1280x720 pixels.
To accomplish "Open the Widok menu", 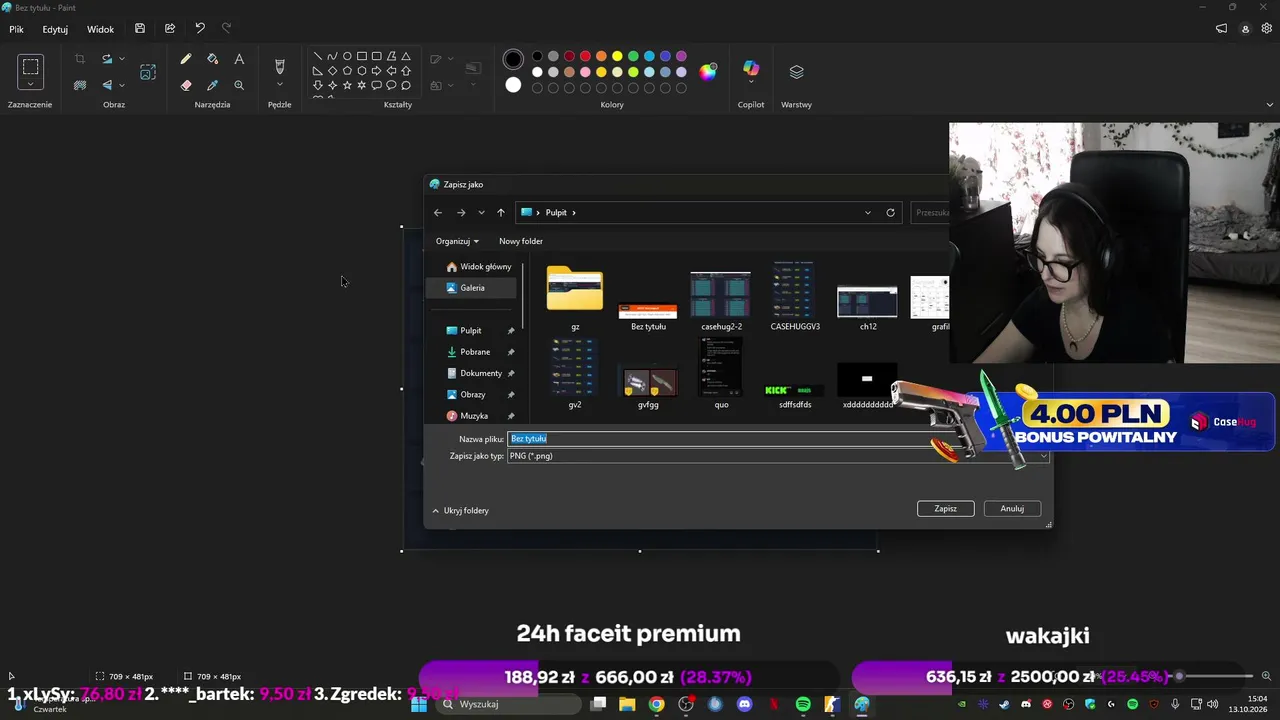I will pos(100,29).
